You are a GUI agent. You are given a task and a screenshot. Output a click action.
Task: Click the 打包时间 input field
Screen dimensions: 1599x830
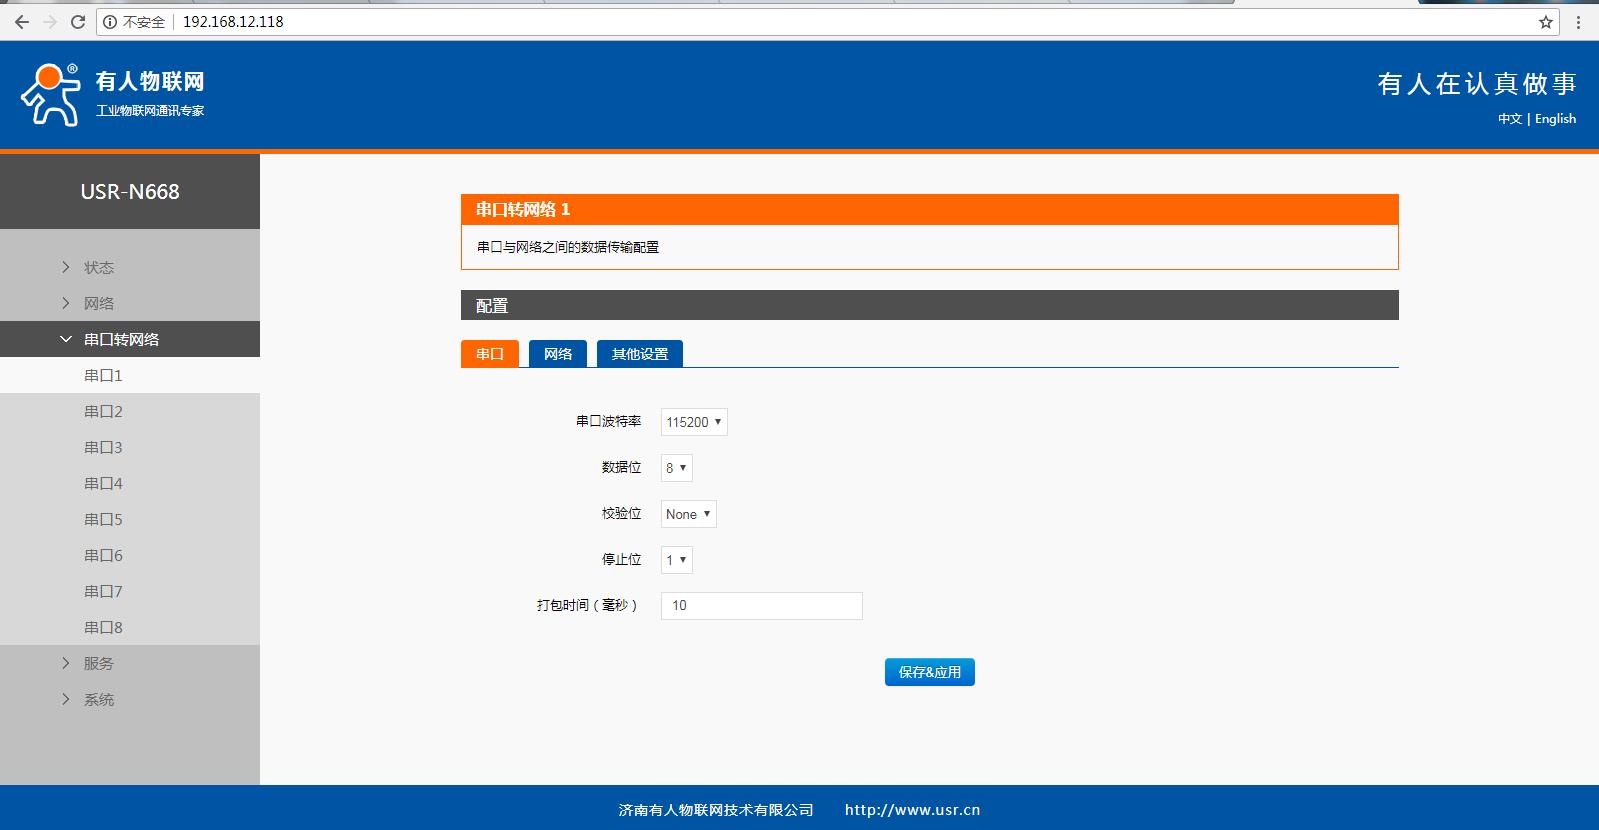(x=761, y=606)
